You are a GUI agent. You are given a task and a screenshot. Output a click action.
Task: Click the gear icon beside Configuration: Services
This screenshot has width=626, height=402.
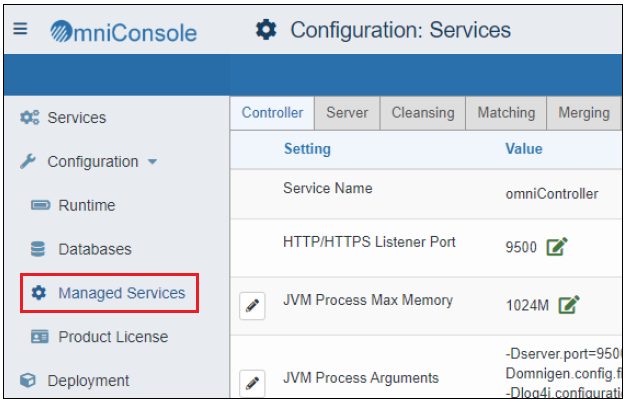pyautogui.click(x=266, y=30)
